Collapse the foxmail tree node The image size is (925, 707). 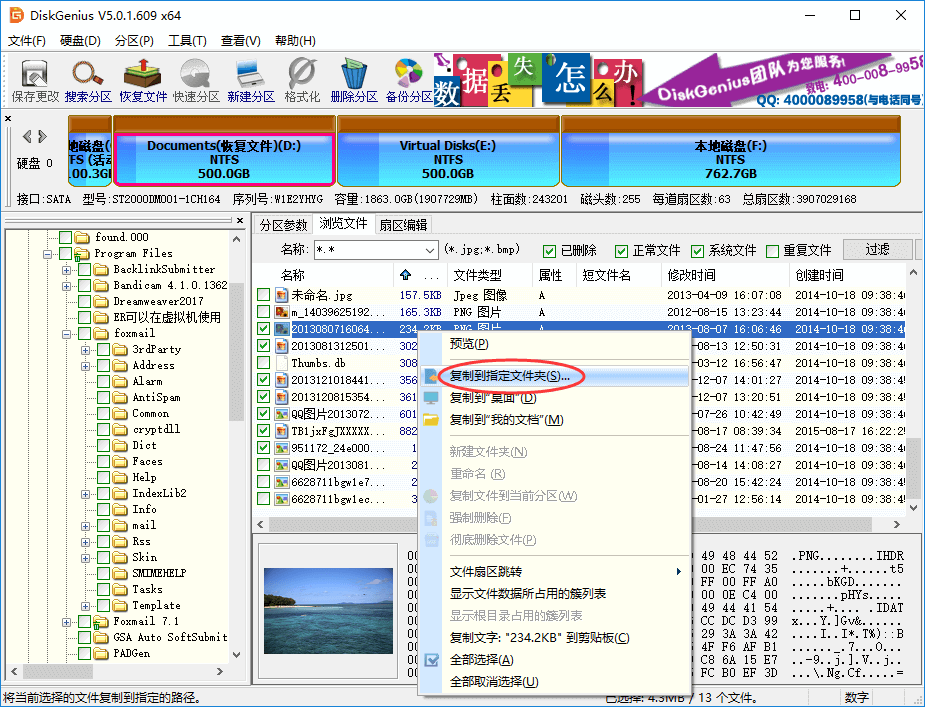66,334
